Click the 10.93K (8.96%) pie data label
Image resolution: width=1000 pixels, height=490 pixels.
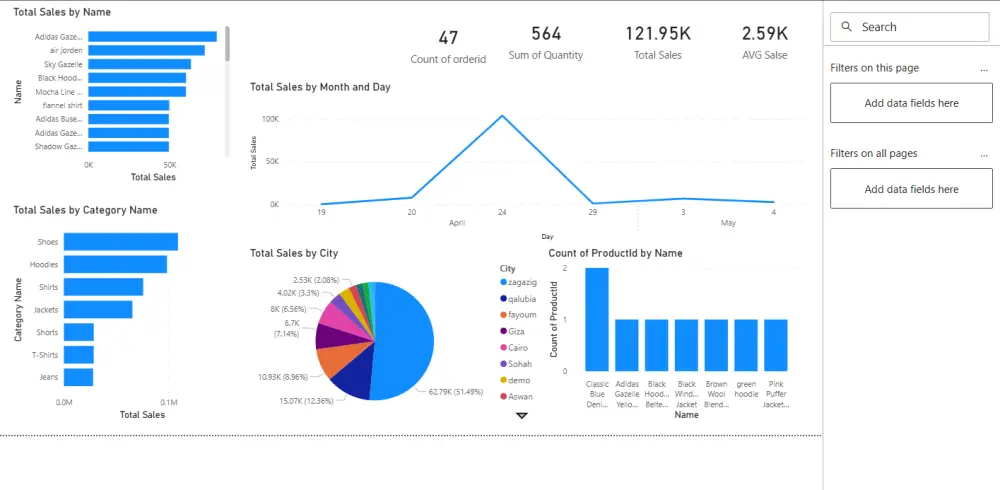[283, 377]
